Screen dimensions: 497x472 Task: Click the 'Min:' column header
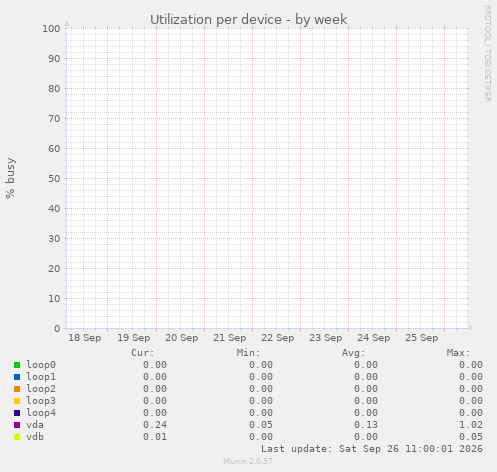click(x=248, y=353)
